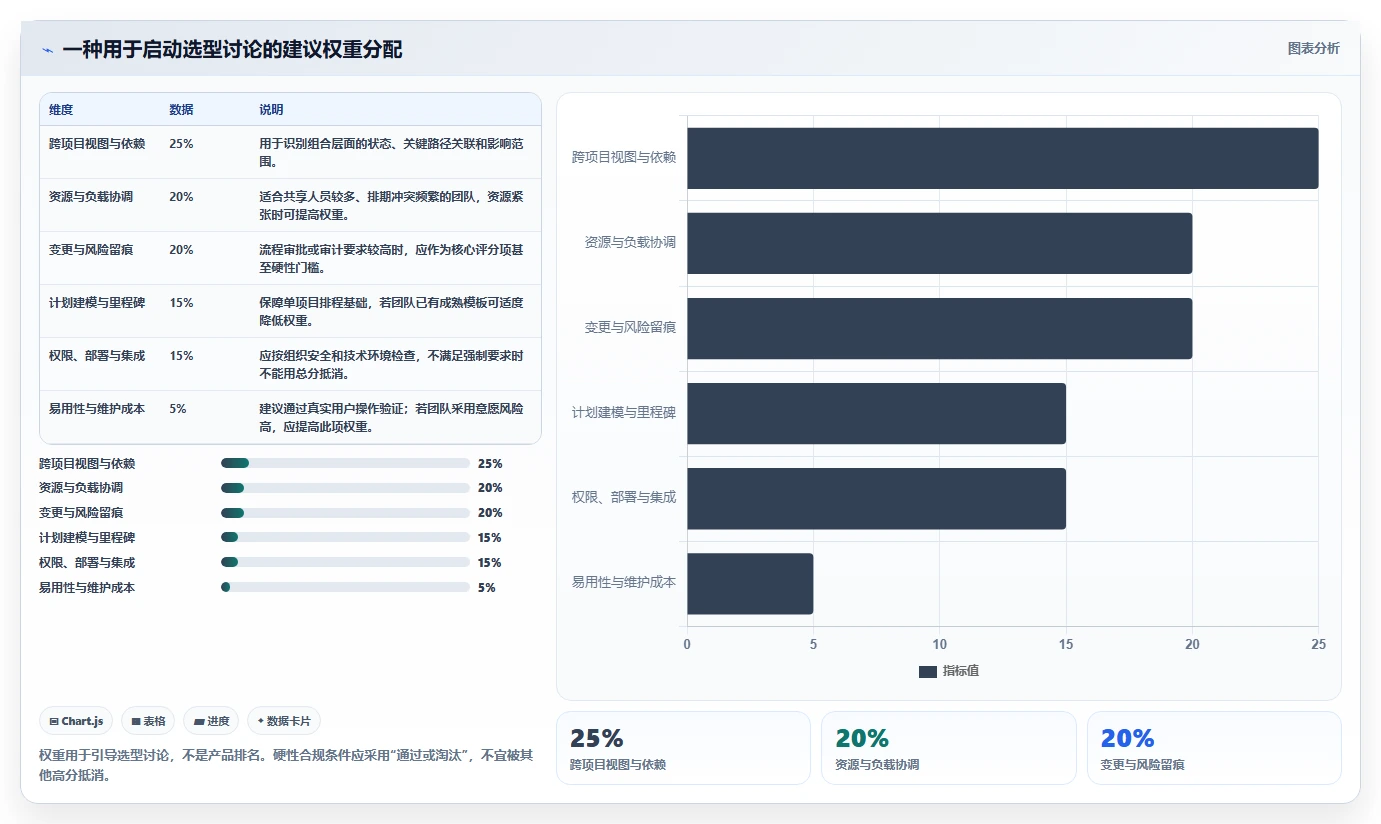Click the 跨项目视图与依赖 progress bar
Image resolution: width=1381 pixels, height=824 pixels.
pos(345,463)
